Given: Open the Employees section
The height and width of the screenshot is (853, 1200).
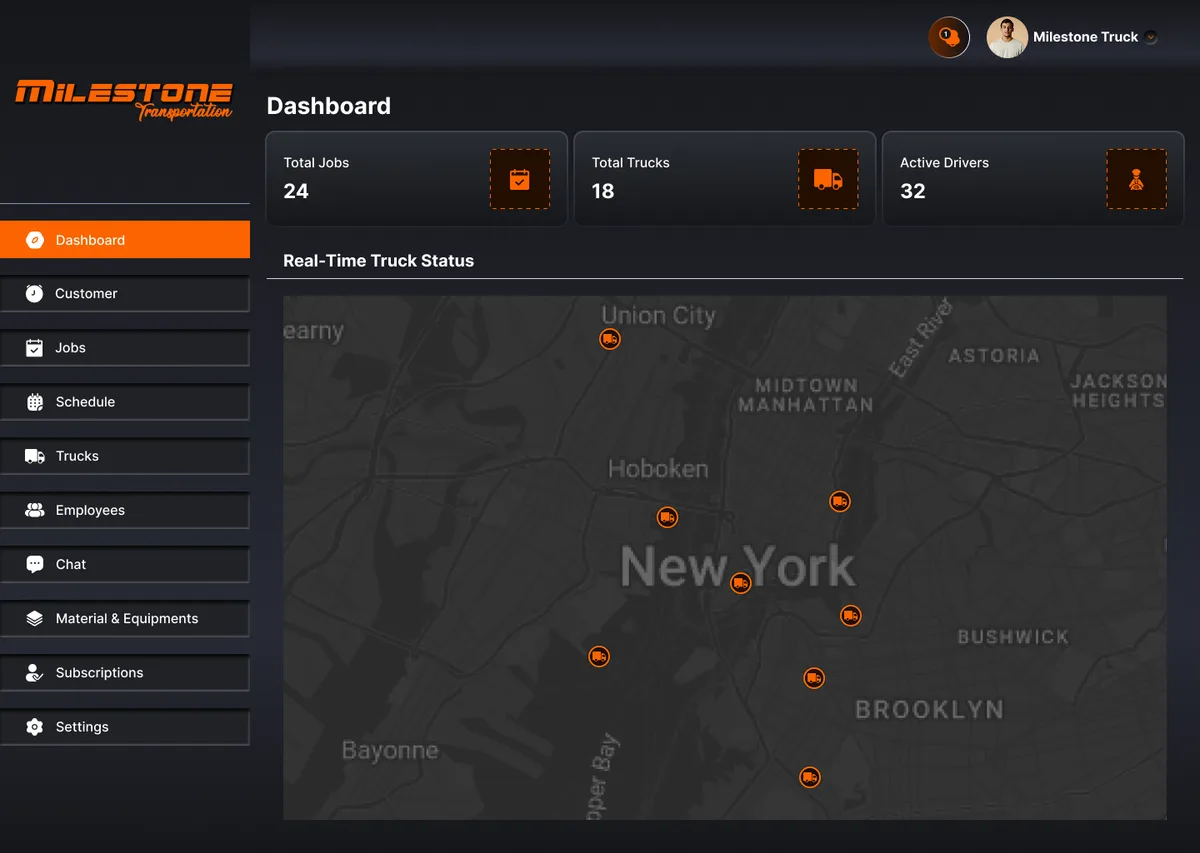Looking at the screenshot, I should (125, 510).
